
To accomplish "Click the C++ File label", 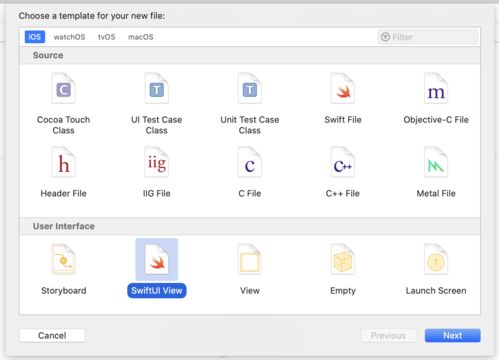I will [x=343, y=193].
